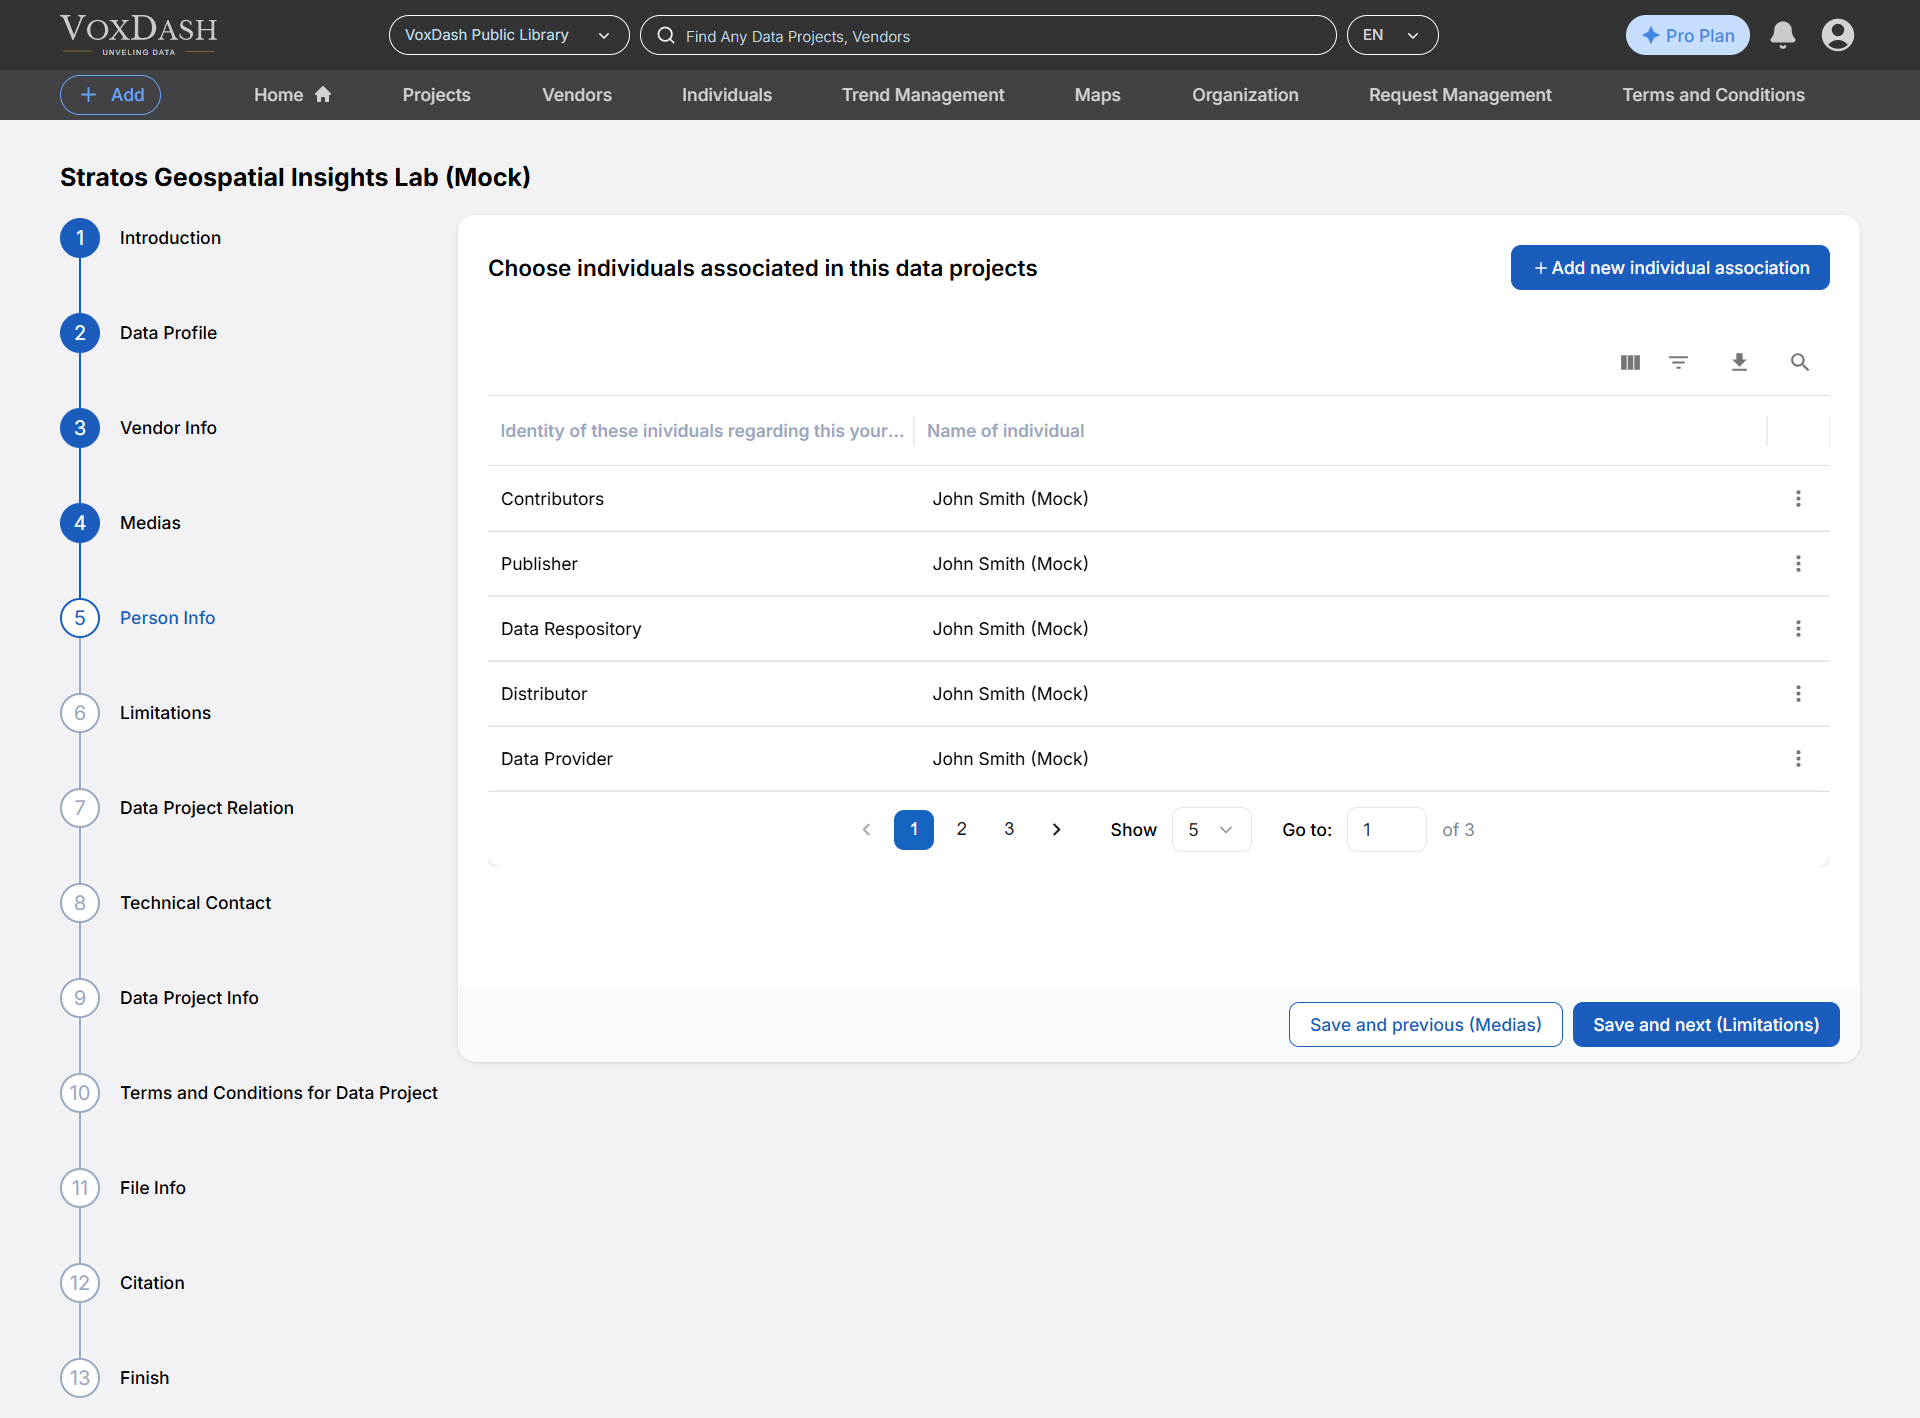This screenshot has height=1418, width=1920.
Task: Open the Vendors menu item
Action: pyautogui.click(x=577, y=95)
